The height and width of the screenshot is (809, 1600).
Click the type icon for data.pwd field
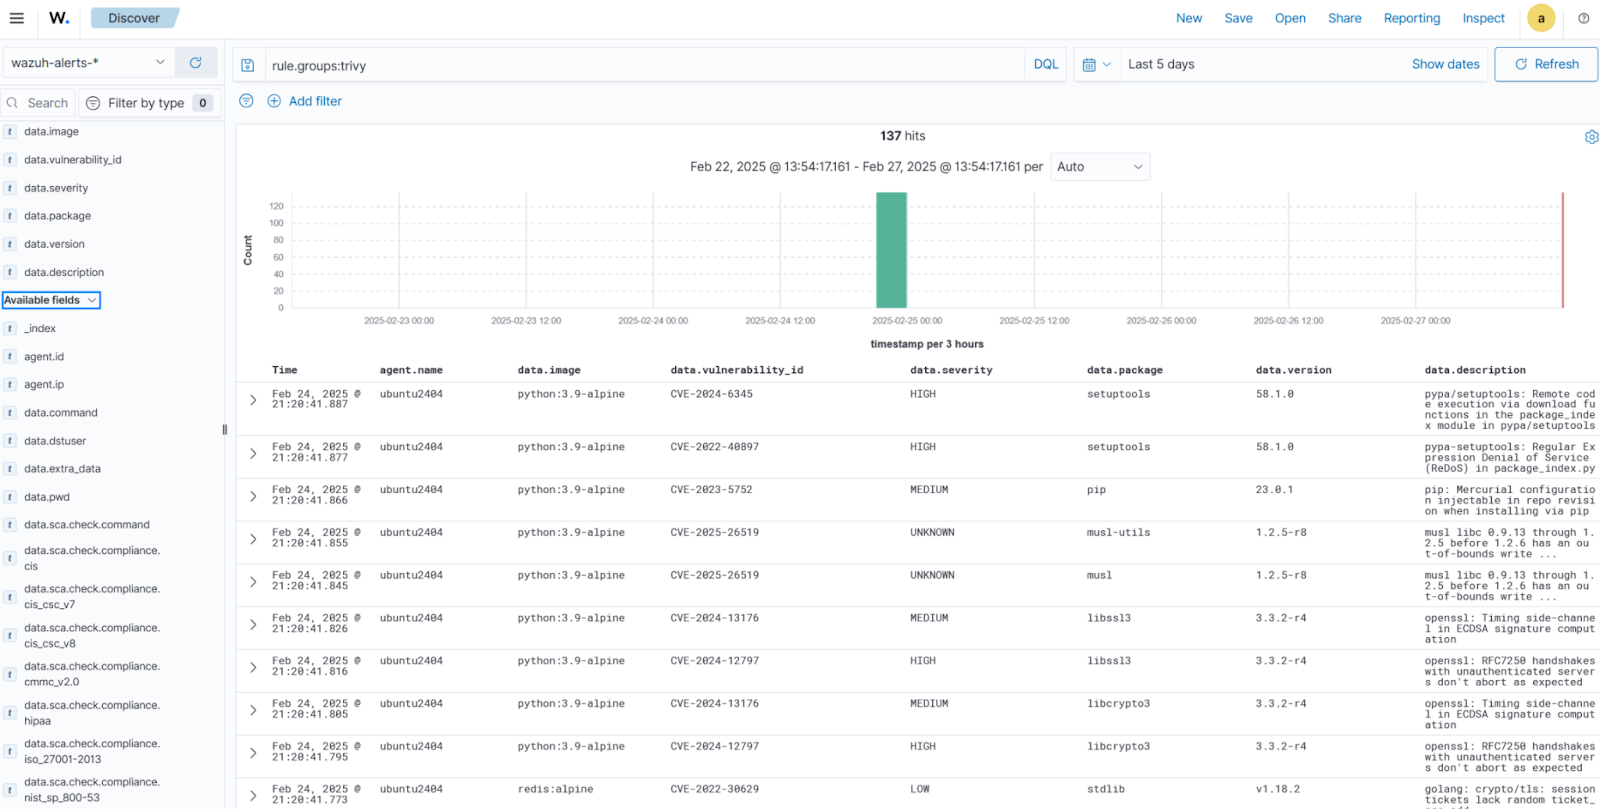[10, 497]
